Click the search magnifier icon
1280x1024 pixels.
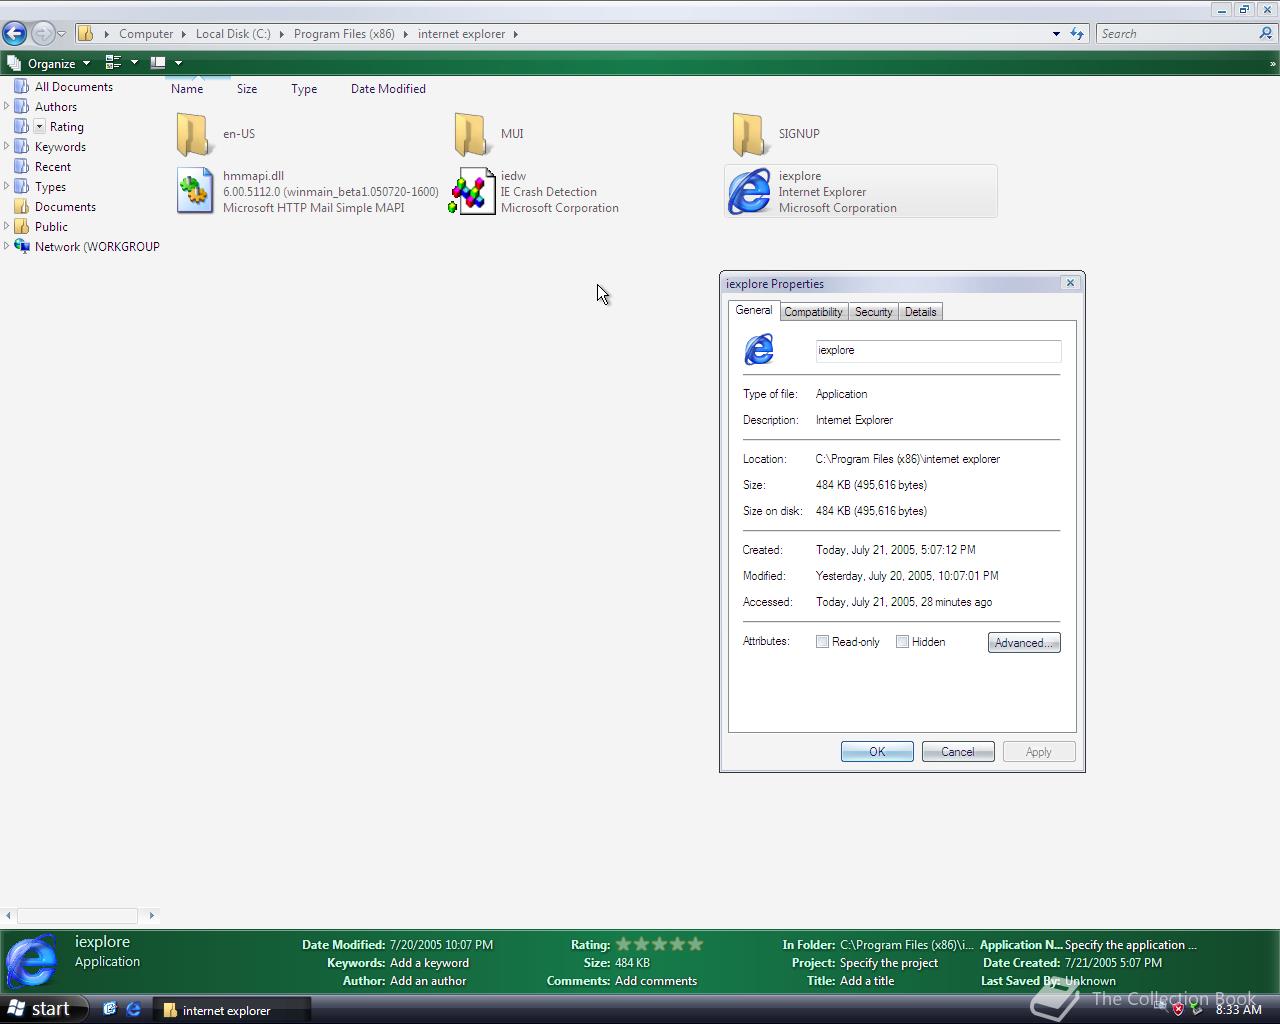pos(1267,34)
